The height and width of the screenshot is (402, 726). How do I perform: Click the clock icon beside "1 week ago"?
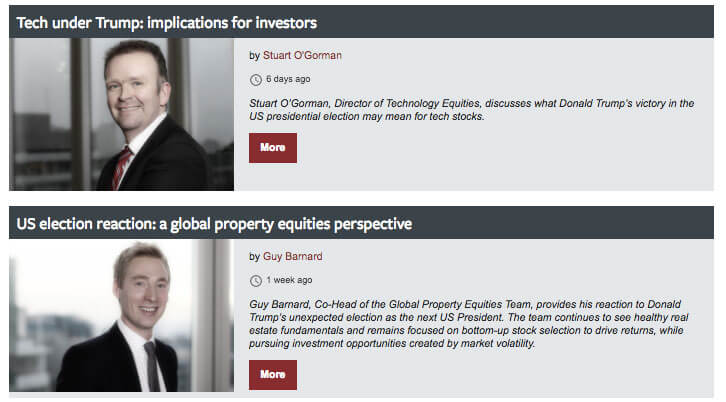click(x=256, y=281)
